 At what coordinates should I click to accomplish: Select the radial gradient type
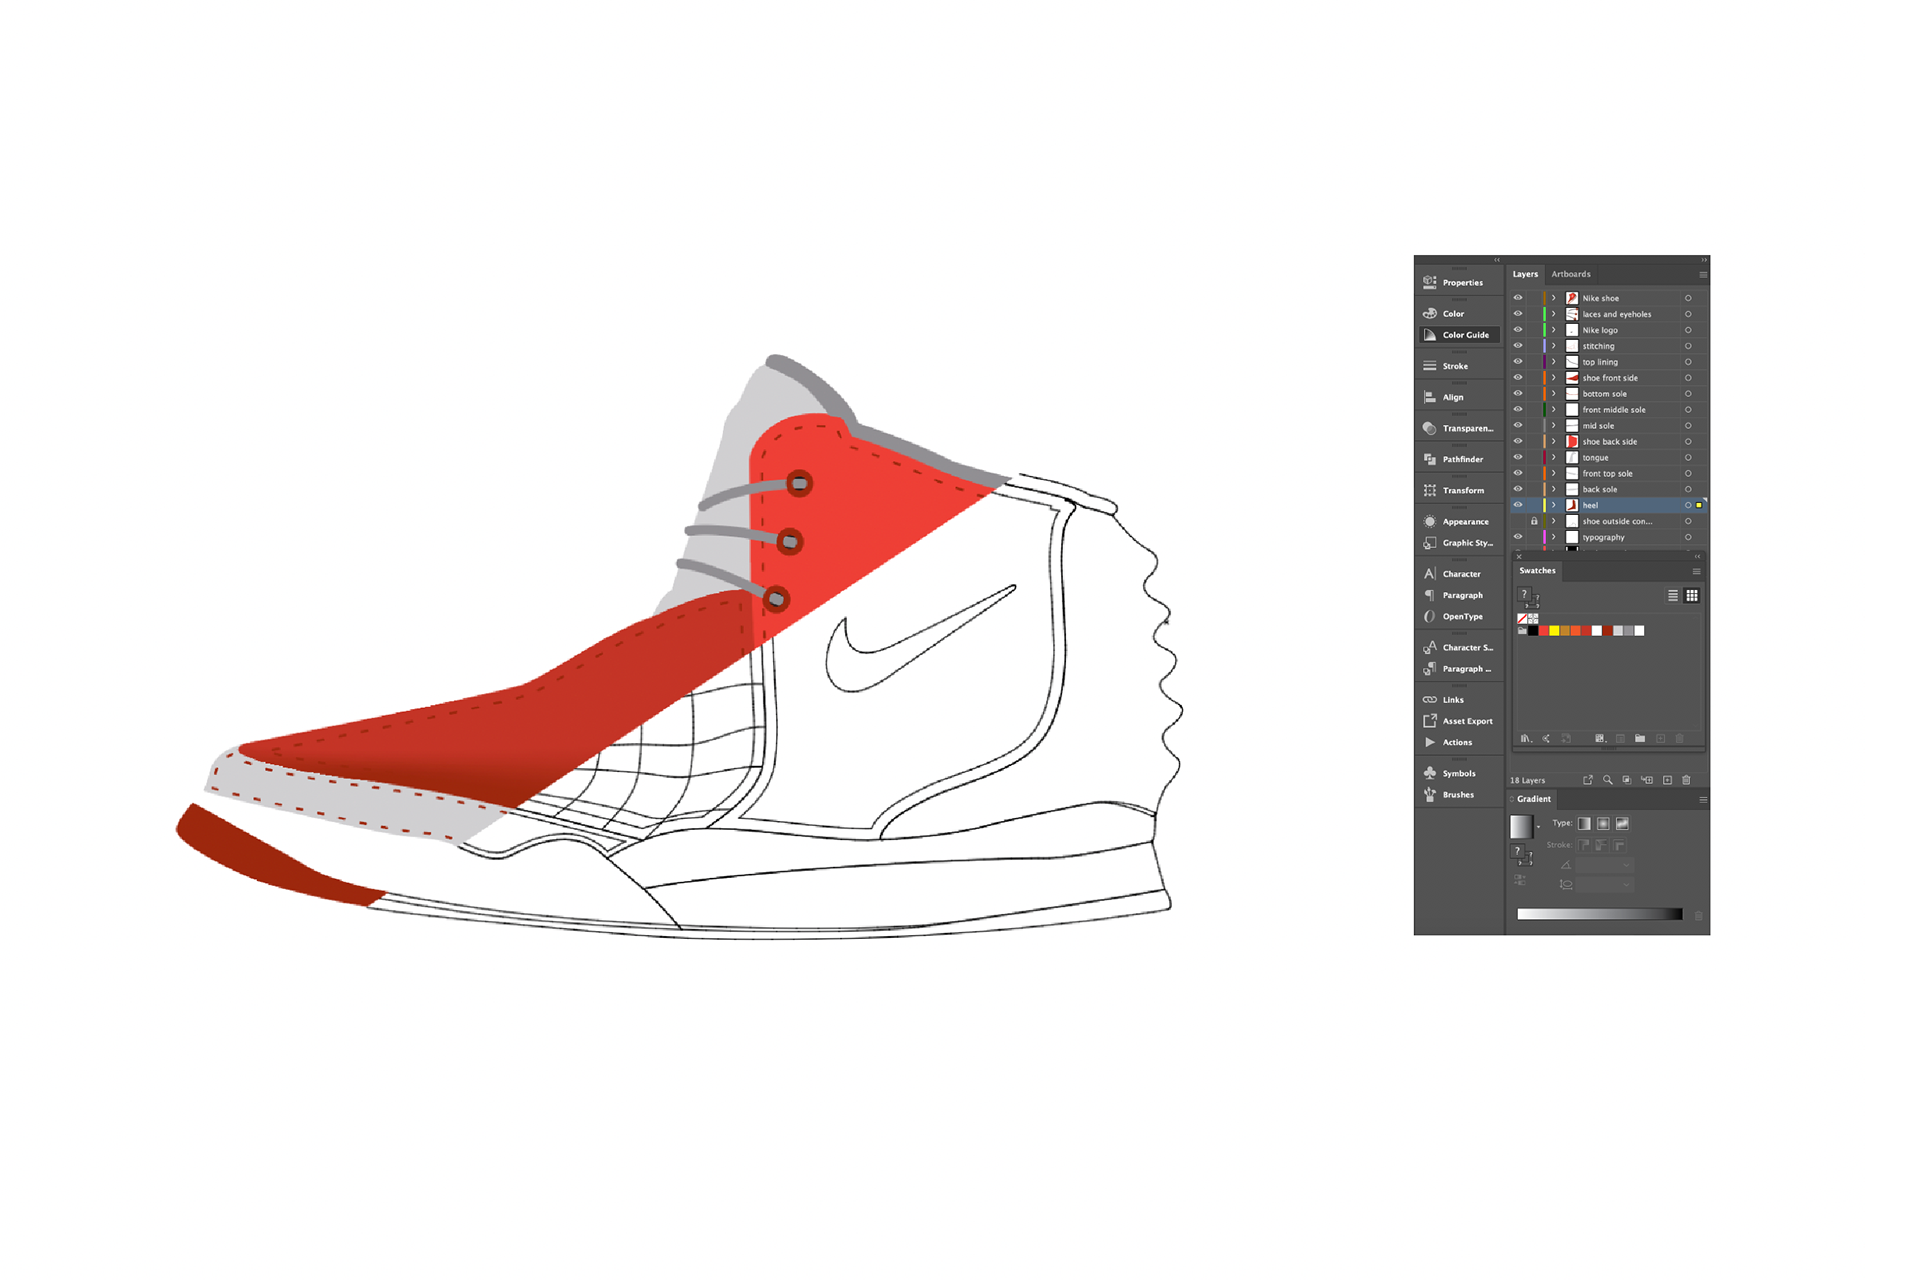(1603, 824)
